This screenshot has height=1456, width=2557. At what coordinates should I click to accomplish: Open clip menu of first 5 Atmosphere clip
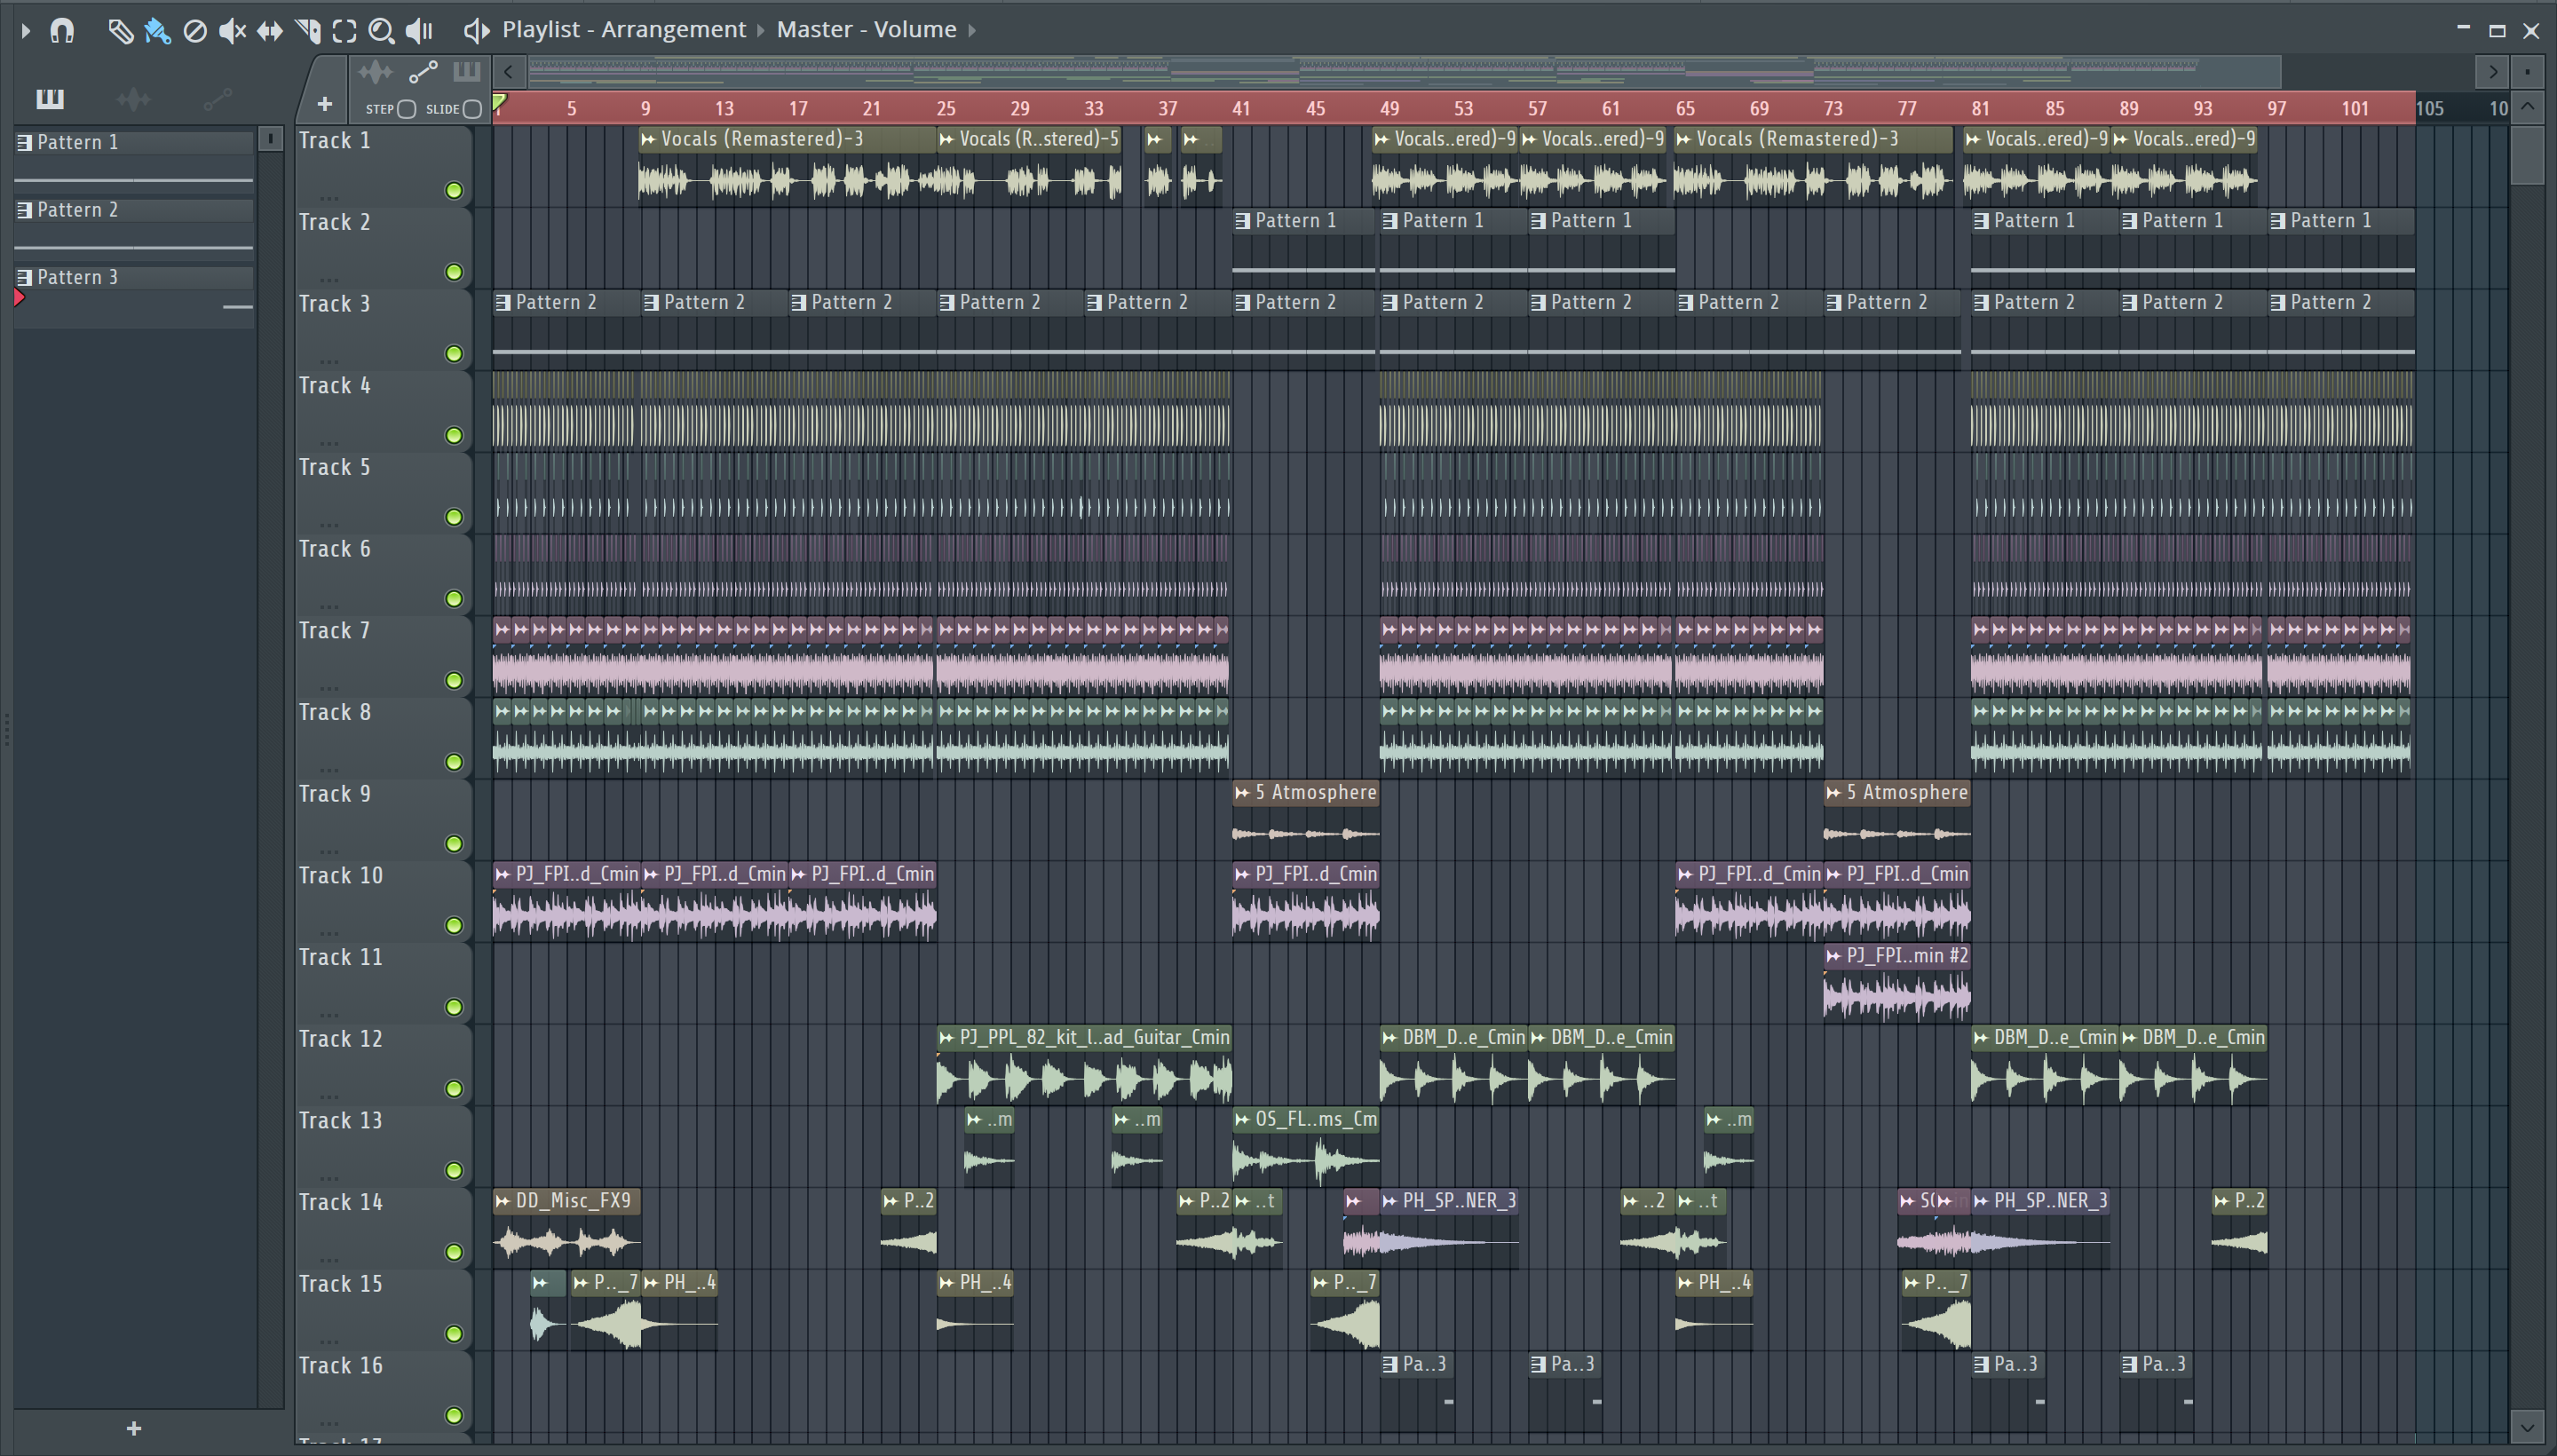(1242, 793)
